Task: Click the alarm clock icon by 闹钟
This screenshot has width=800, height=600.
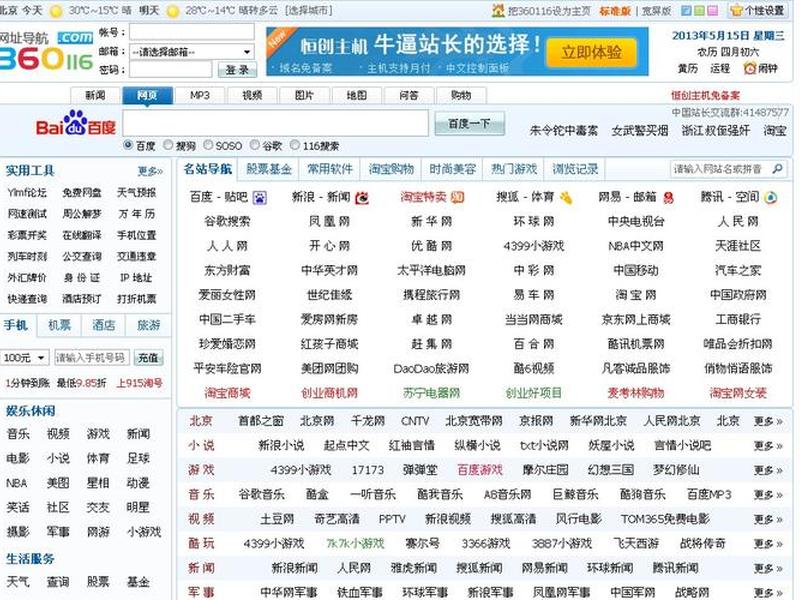Action: click(749, 68)
